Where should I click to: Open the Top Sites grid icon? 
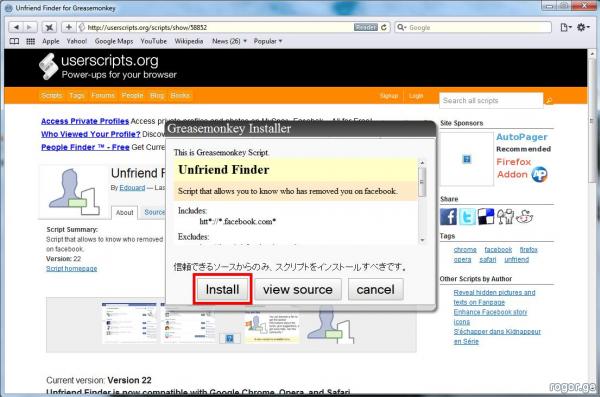[x=31, y=41]
